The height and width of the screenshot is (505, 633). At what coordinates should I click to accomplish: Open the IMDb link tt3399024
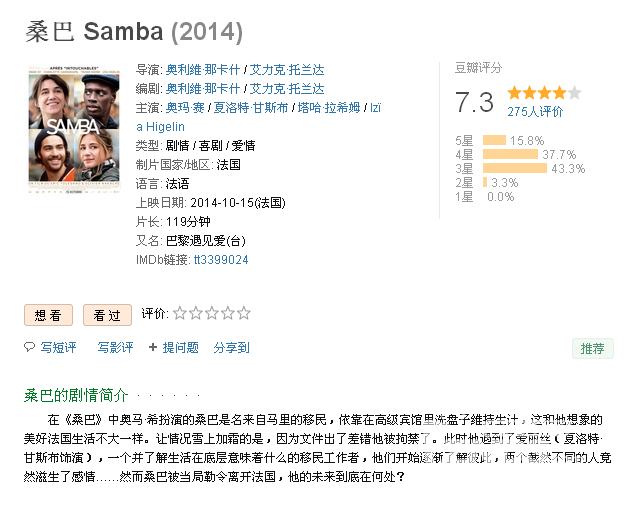(221, 260)
